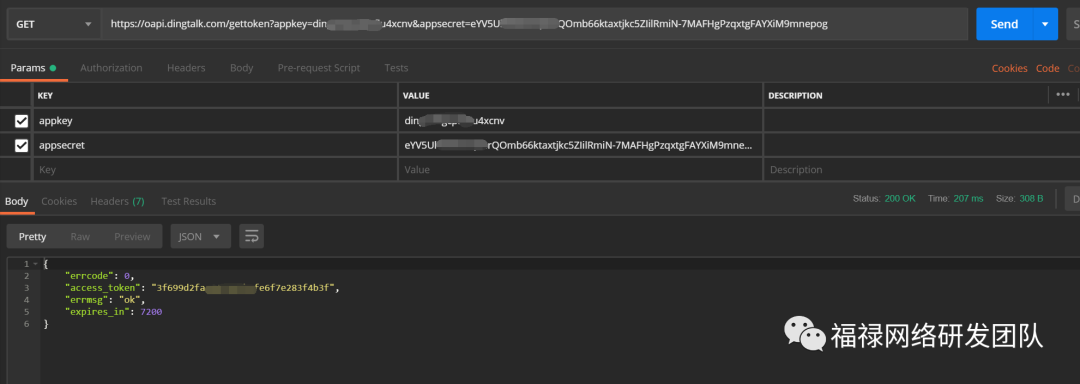
Task: Open the request Headers tab
Action: [x=186, y=68]
